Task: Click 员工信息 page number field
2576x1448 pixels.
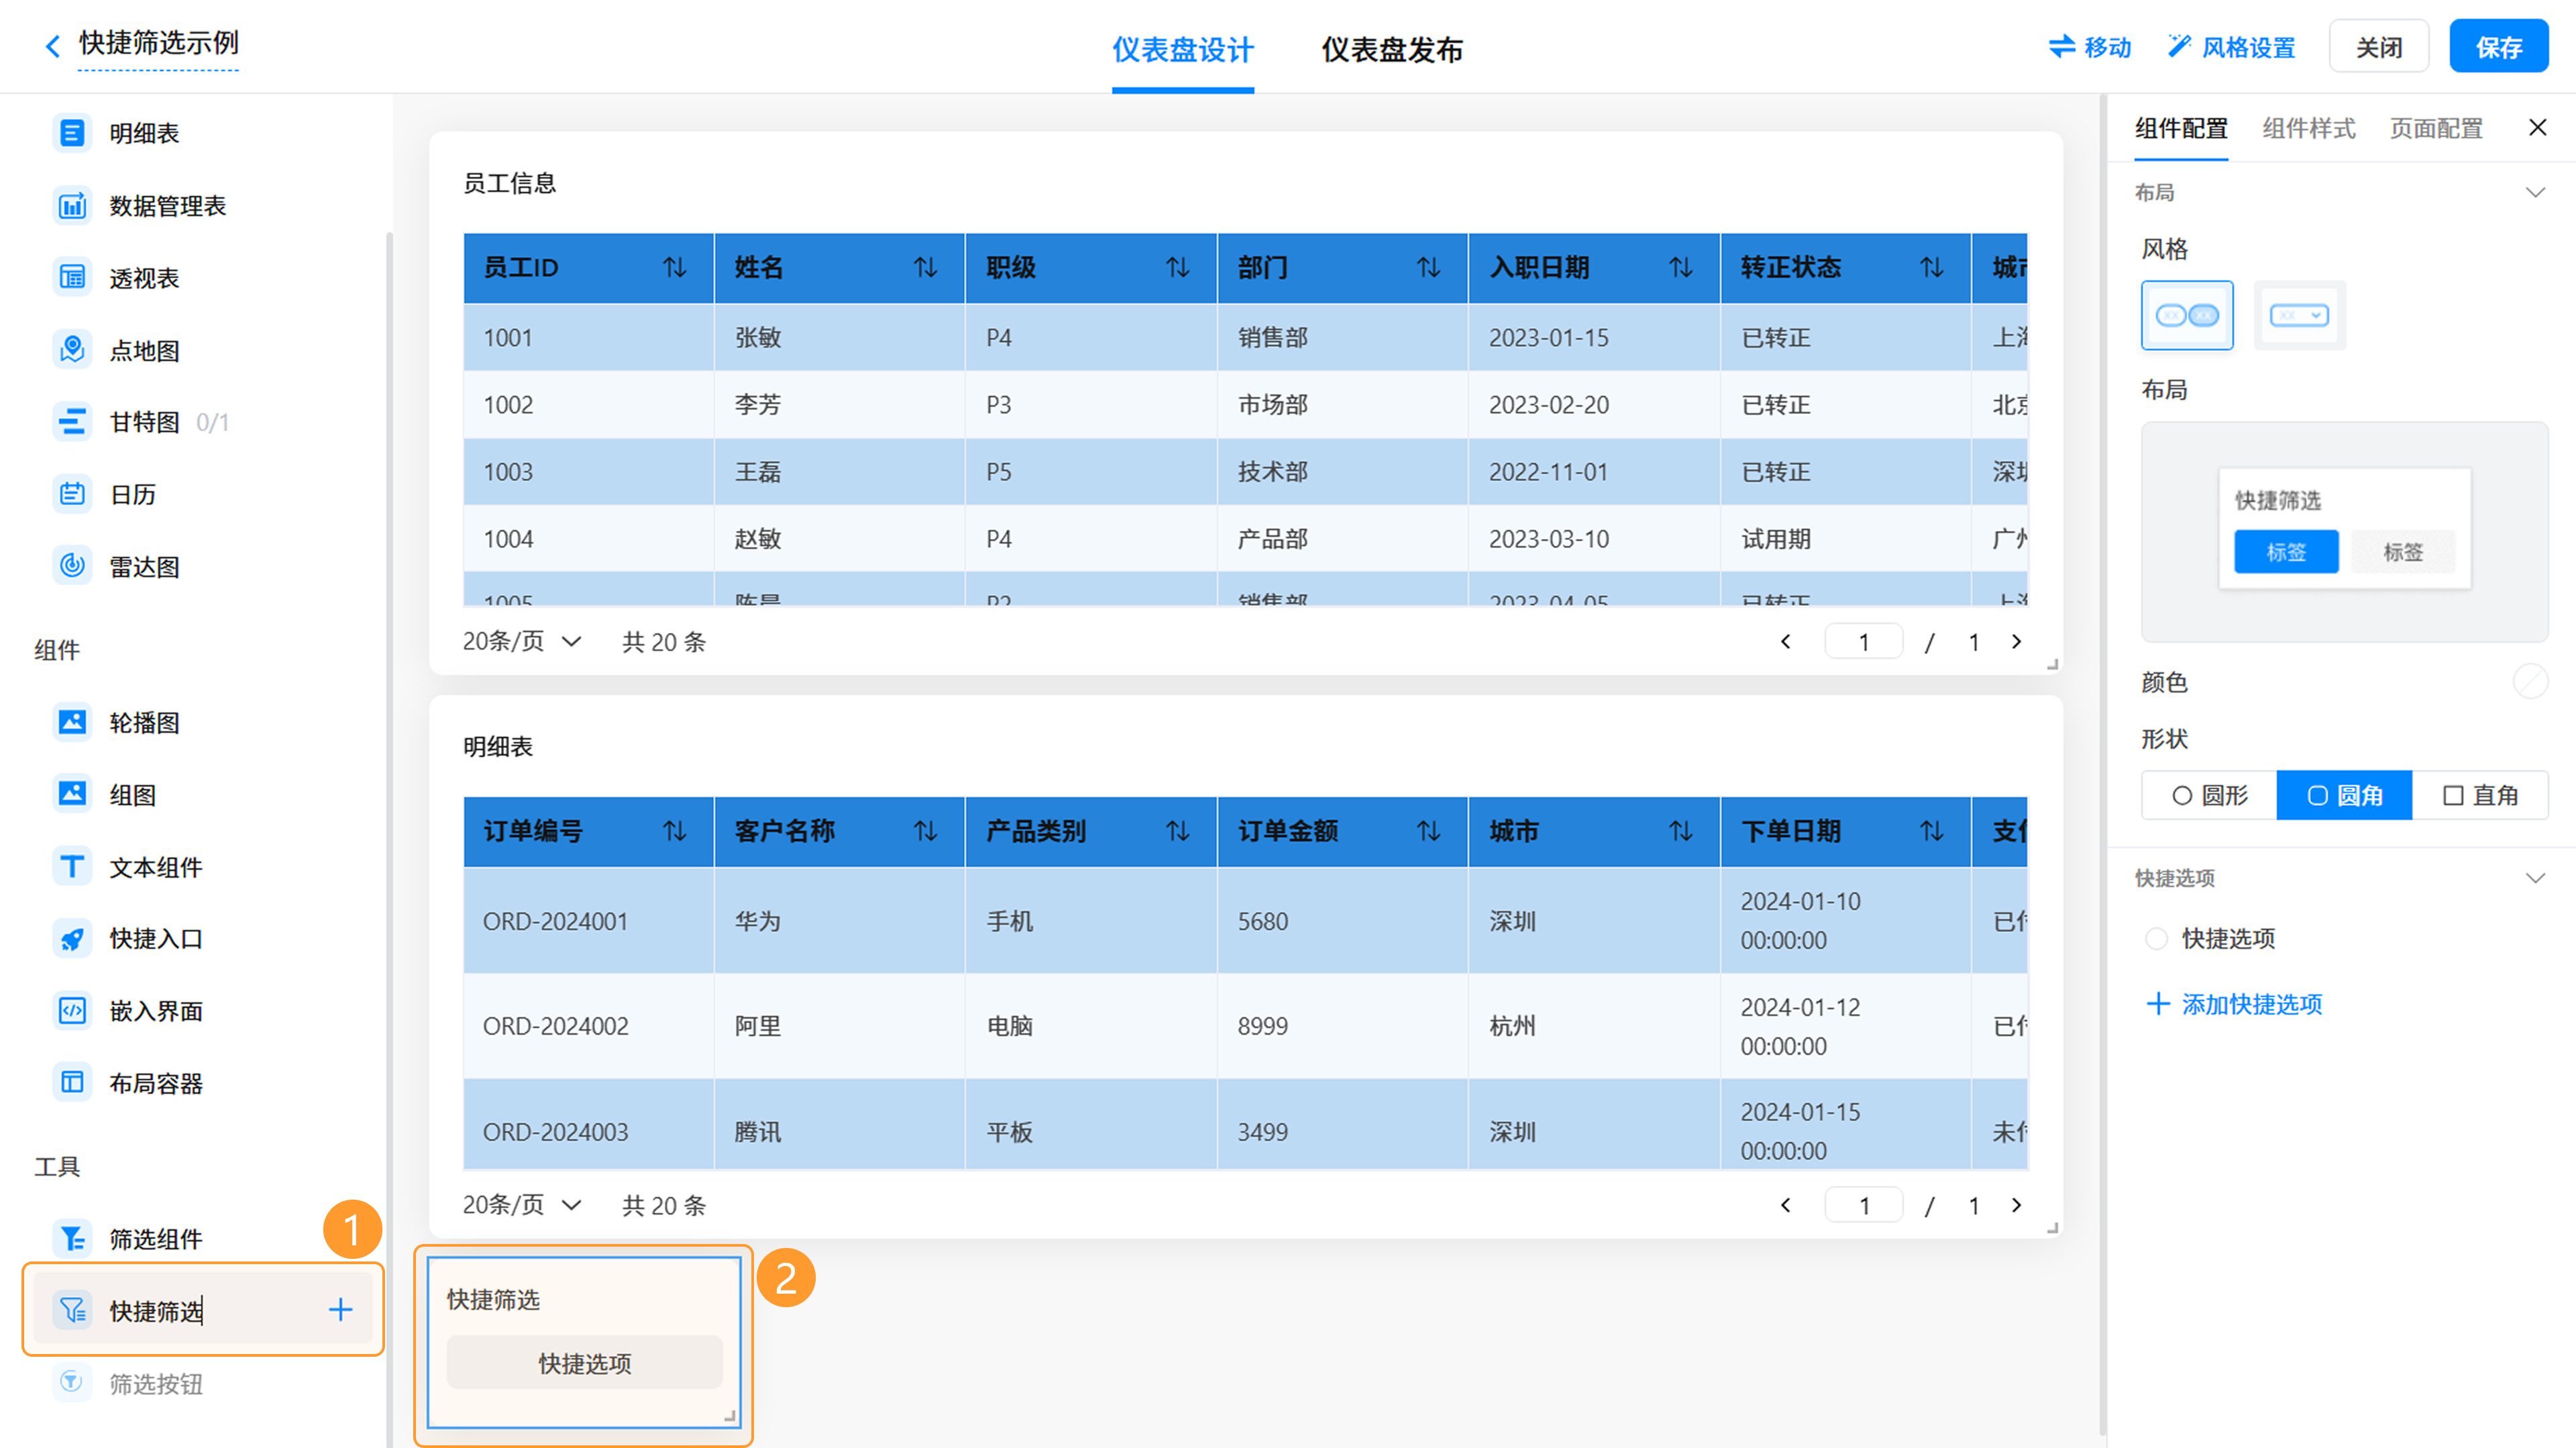Action: tap(1864, 642)
